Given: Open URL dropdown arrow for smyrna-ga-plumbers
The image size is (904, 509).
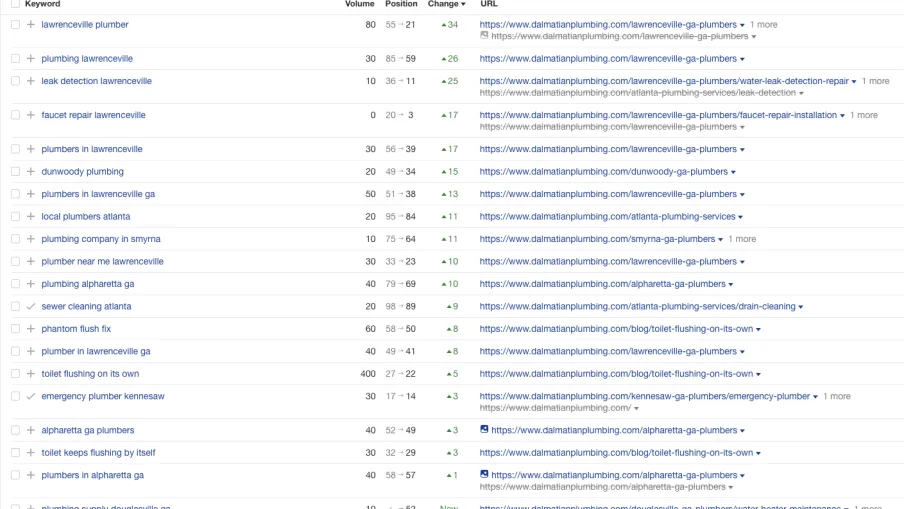Looking at the screenshot, I should coord(720,240).
